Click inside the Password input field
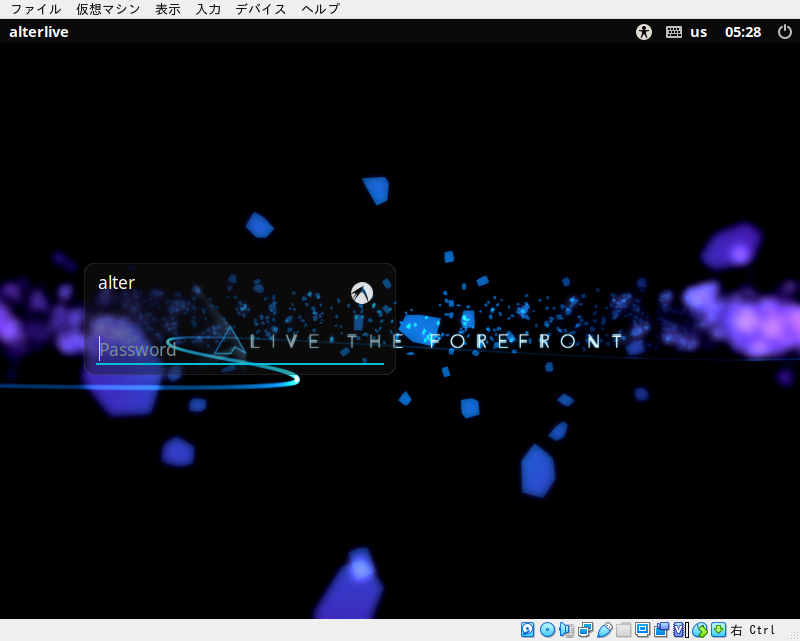This screenshot has width=800, height=641. [x=200, y=349]
